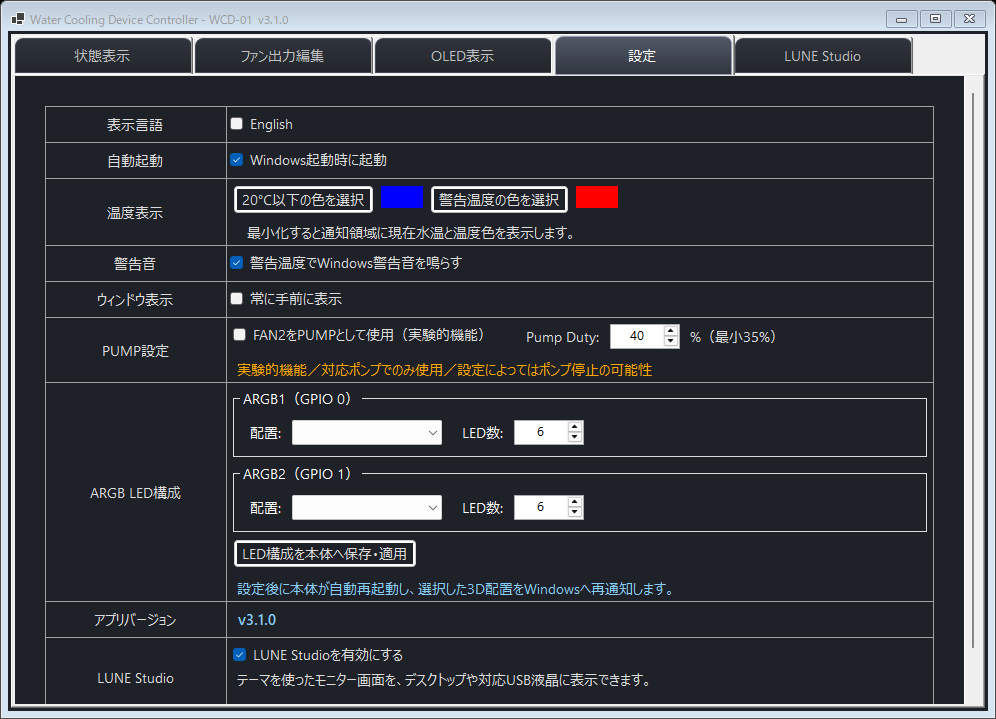
Task: Select the 設定 tab
Action: click(643, 56)
